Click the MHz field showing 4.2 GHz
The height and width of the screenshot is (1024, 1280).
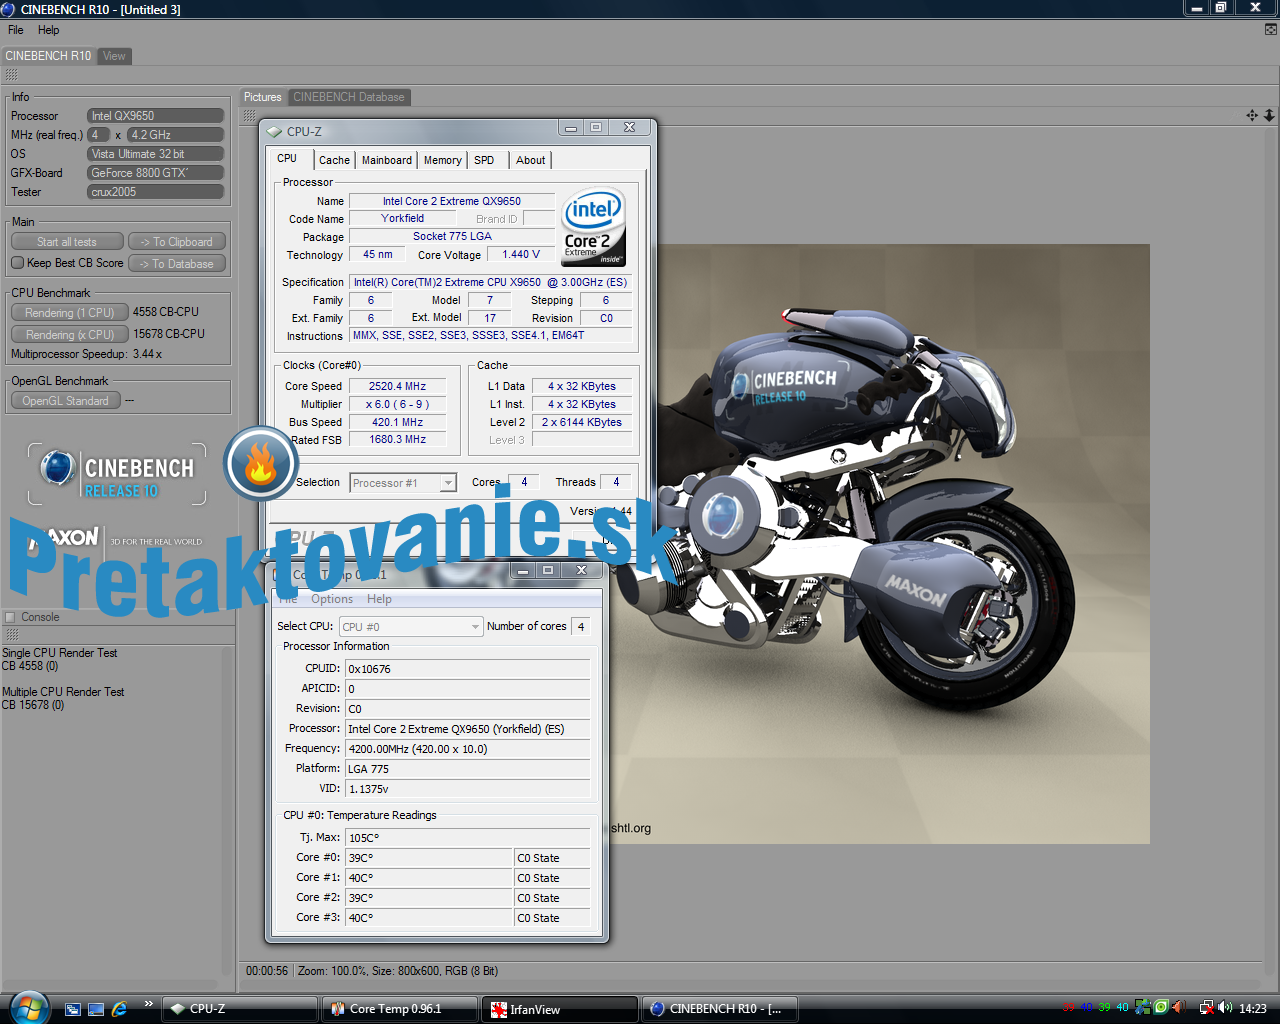tap(175, 135)
